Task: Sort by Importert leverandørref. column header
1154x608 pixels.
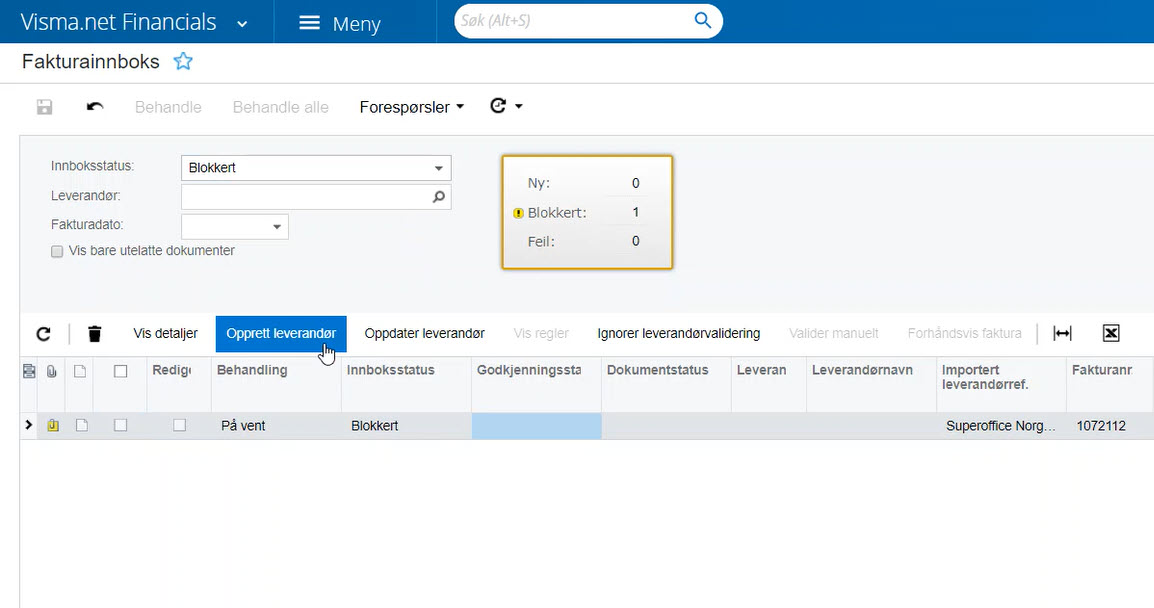Action: [x=1002, y=384]
